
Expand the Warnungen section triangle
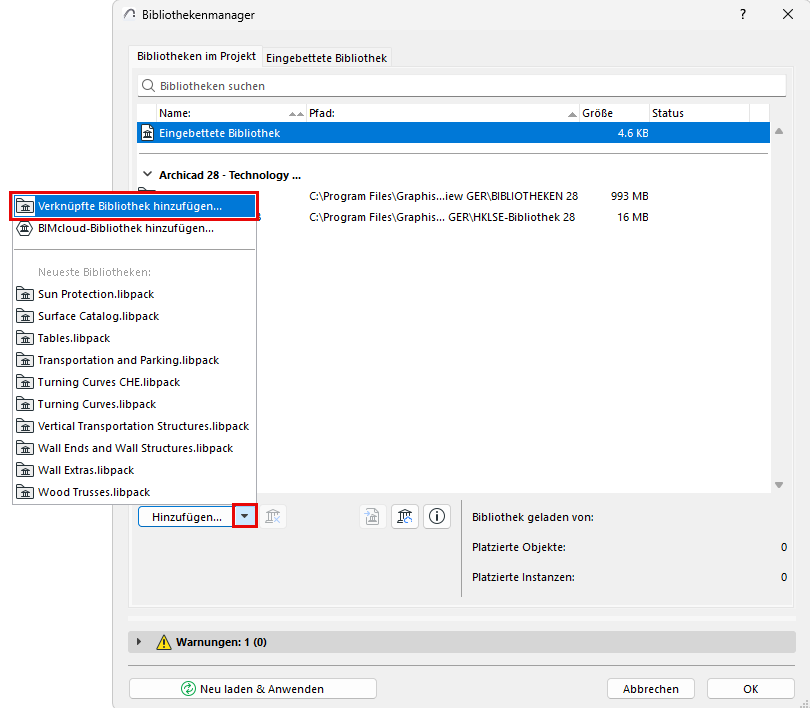click(139, 642)
